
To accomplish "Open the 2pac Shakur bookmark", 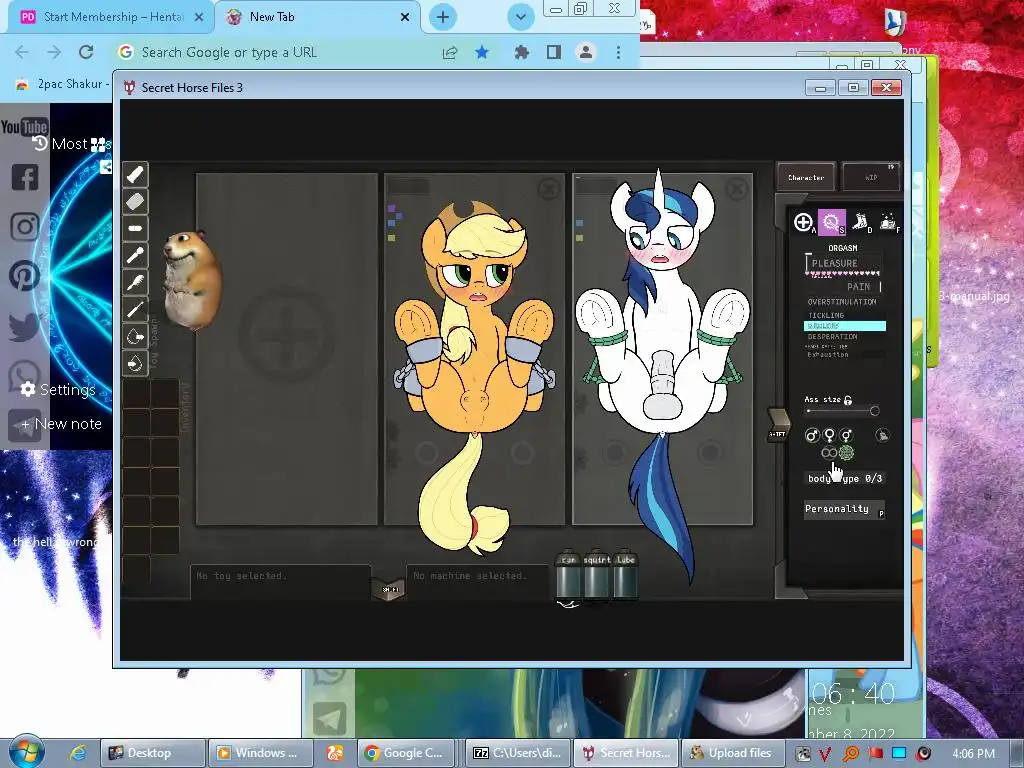I will [62, 84].
